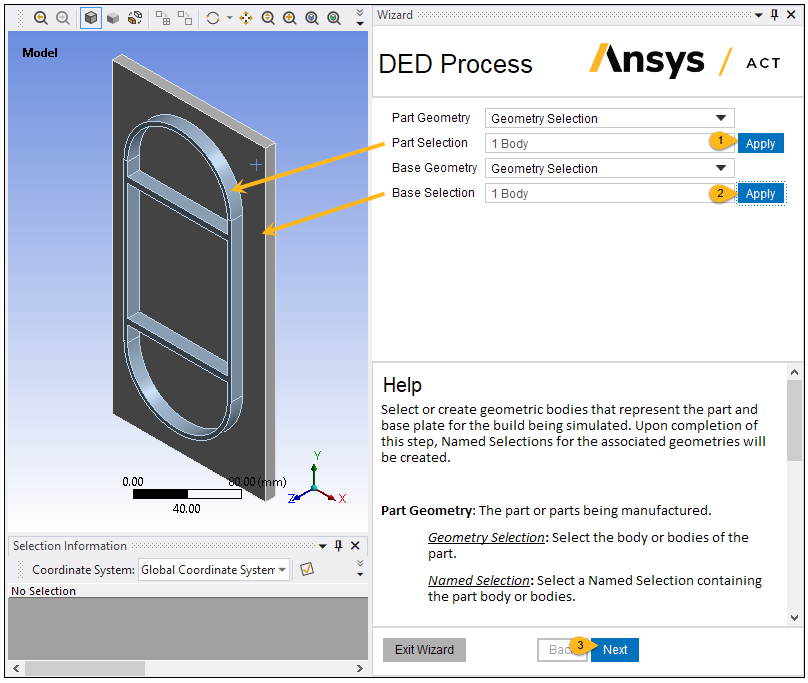Image resolution: width=808 pixels, height=683 pixels.
Task: Click the Help panel scrollbar thumb
Action: (794, 420)
